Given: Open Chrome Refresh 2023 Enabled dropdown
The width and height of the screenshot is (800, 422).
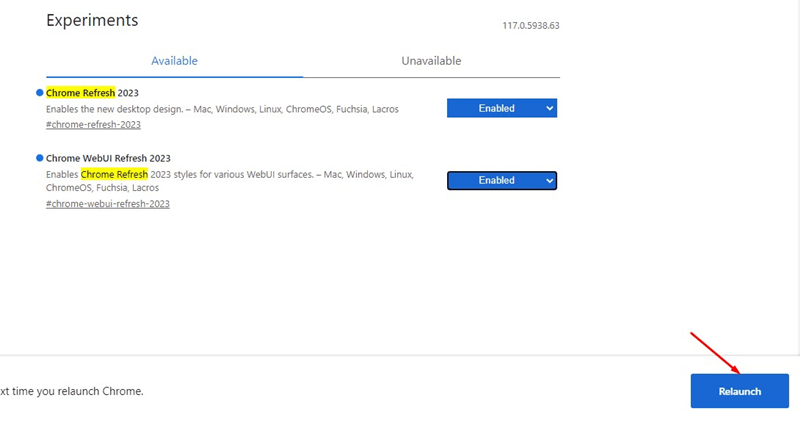Looking at the screenshot, I should [x=502, y=108].
